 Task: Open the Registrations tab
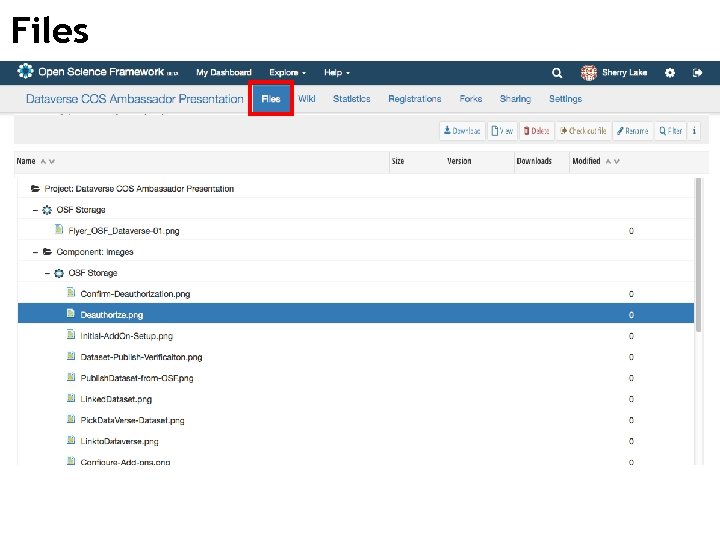[x=415, y=99]
